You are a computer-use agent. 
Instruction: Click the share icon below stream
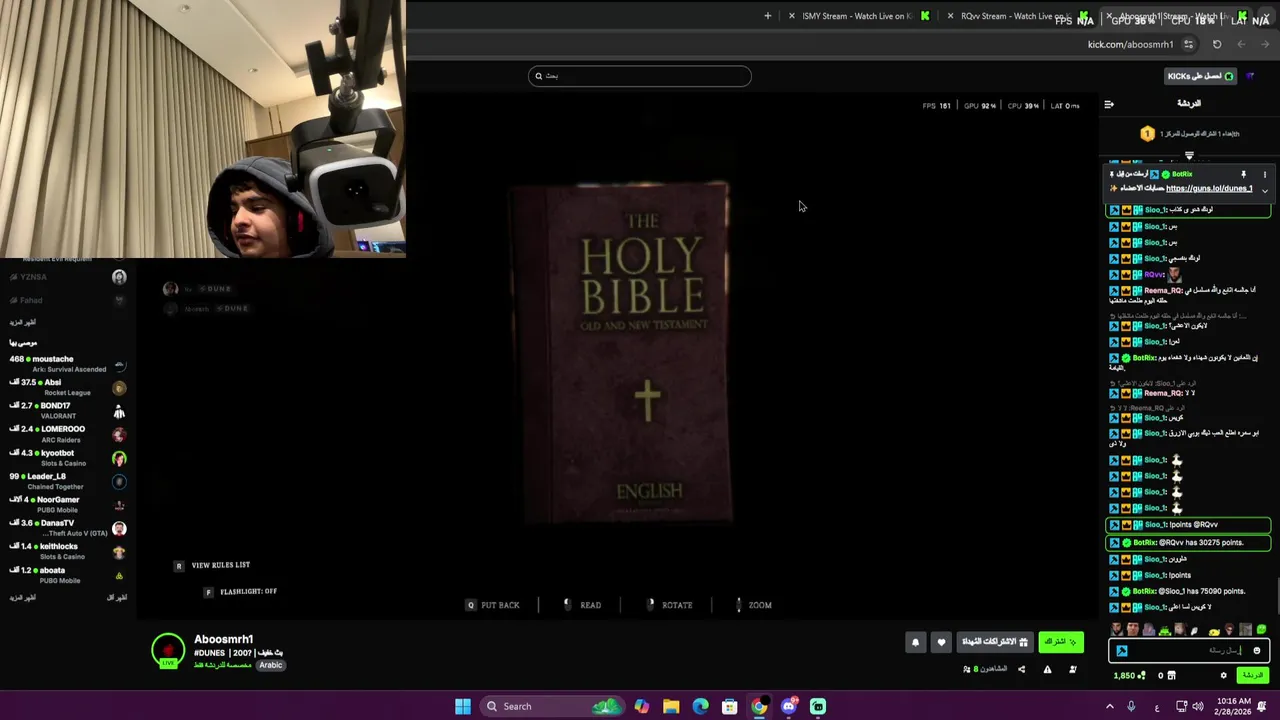tap(1021, 669)
